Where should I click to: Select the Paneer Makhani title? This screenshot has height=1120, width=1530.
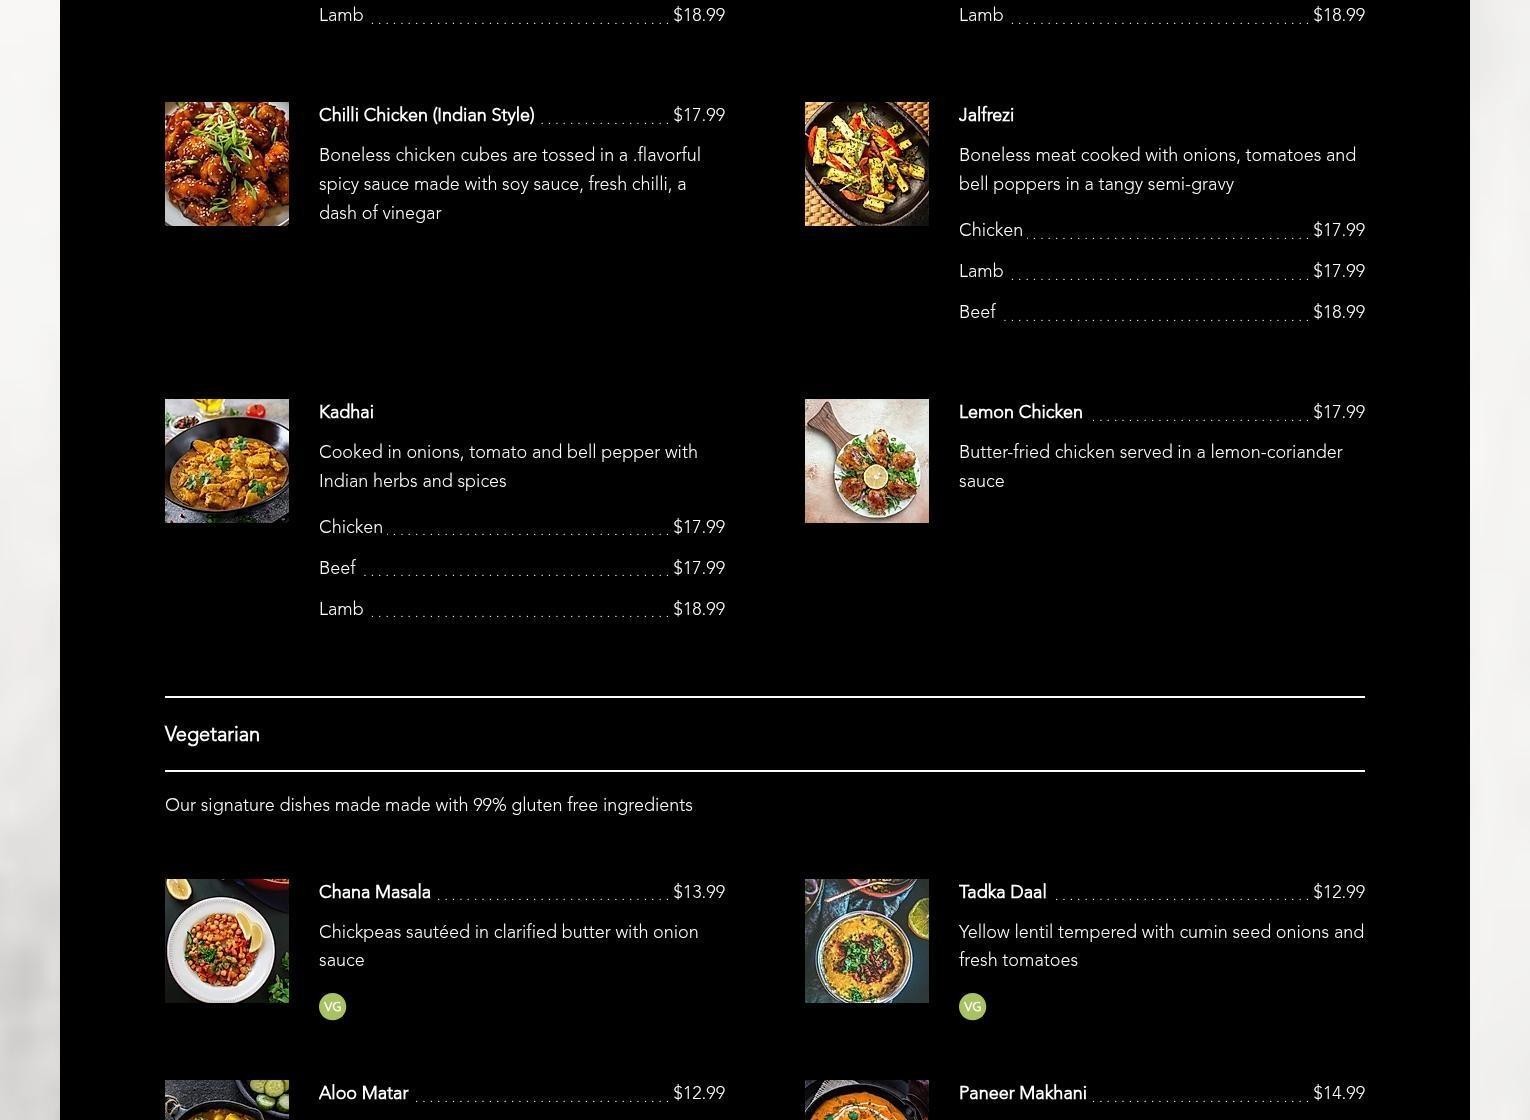coord(1023,1093)
